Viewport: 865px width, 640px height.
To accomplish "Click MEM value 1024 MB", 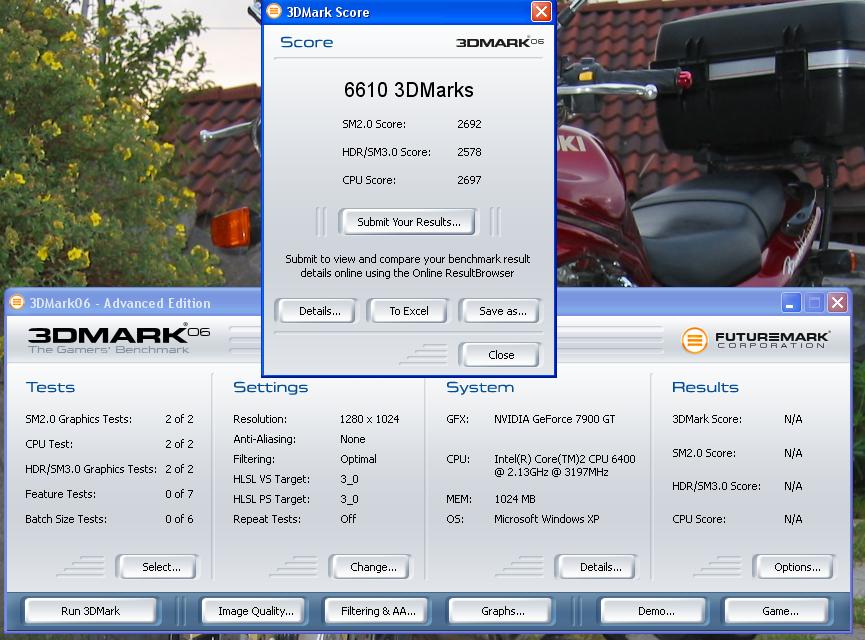I will click(x=515, y=499).
